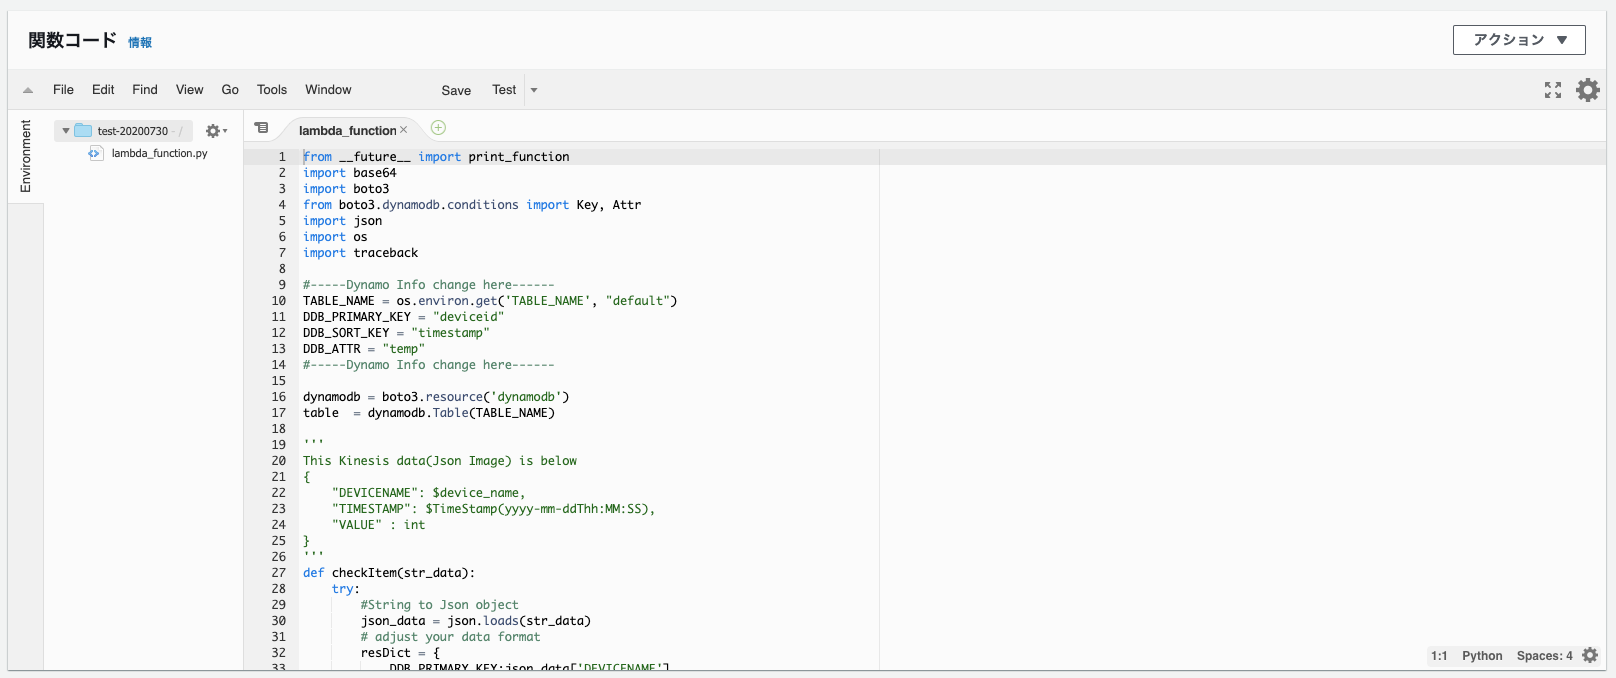Open the tab list pane icon
The image size is (1616, 678).
tap(261, 128)
